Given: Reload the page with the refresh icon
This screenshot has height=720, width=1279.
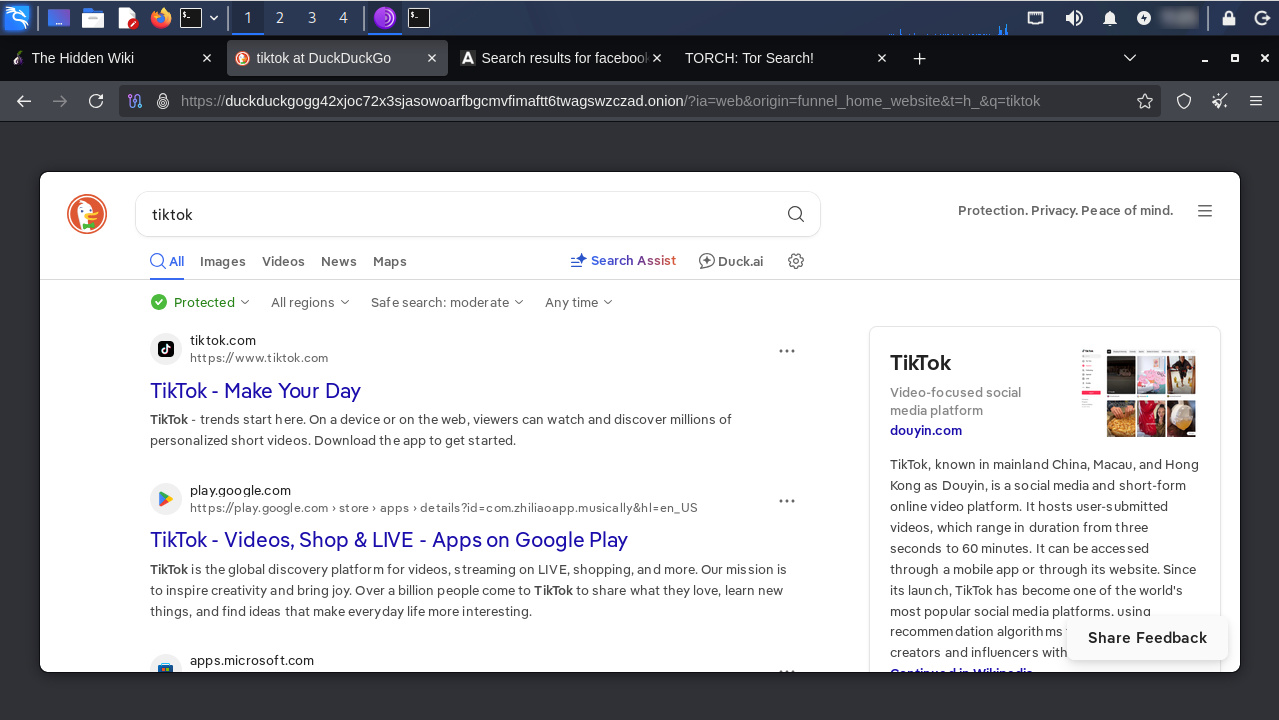Looking at the screenshot, I should [96, 101].
